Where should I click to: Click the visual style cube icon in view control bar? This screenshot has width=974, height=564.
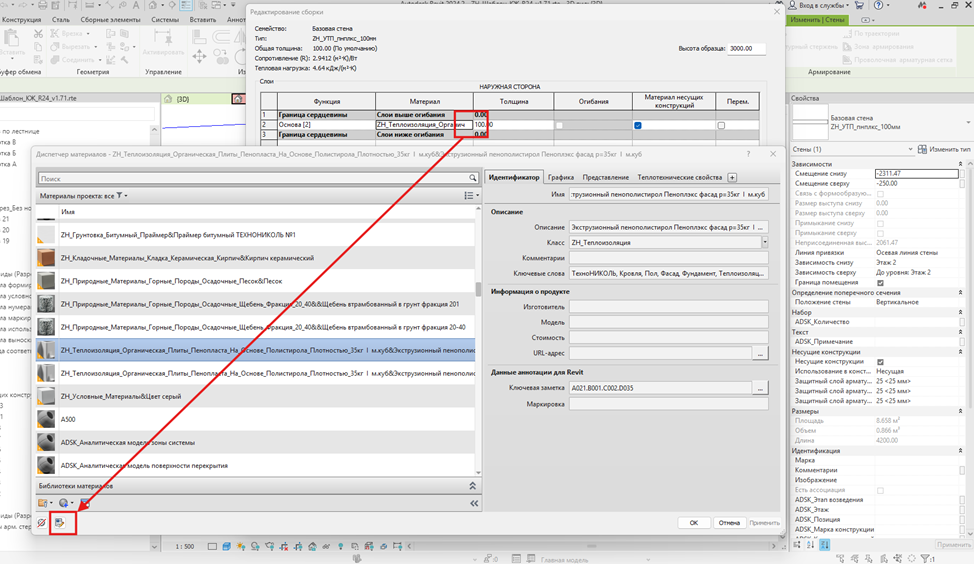pos(226,547)
